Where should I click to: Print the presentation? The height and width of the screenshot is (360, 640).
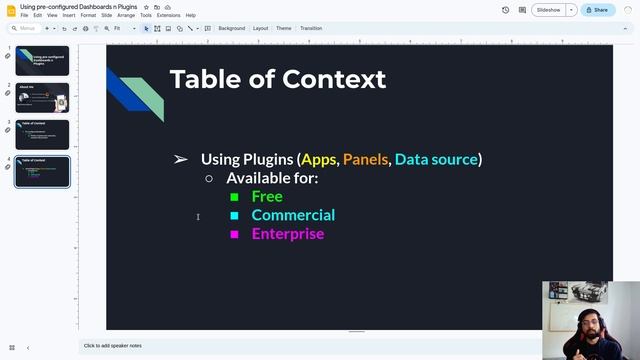tap(85, 29)
